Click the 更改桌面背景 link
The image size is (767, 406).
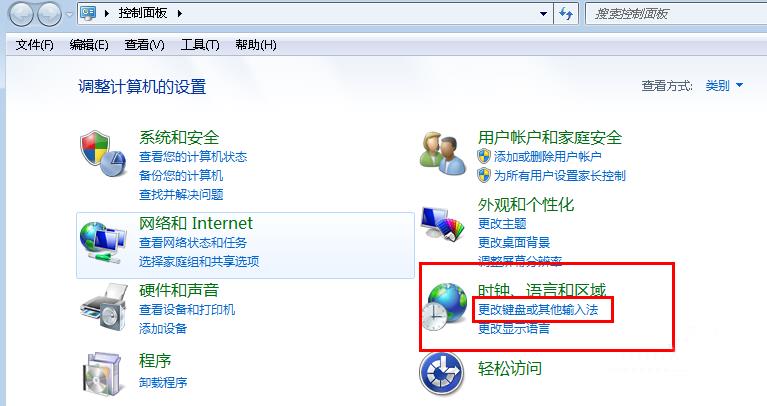pos(514,243)
